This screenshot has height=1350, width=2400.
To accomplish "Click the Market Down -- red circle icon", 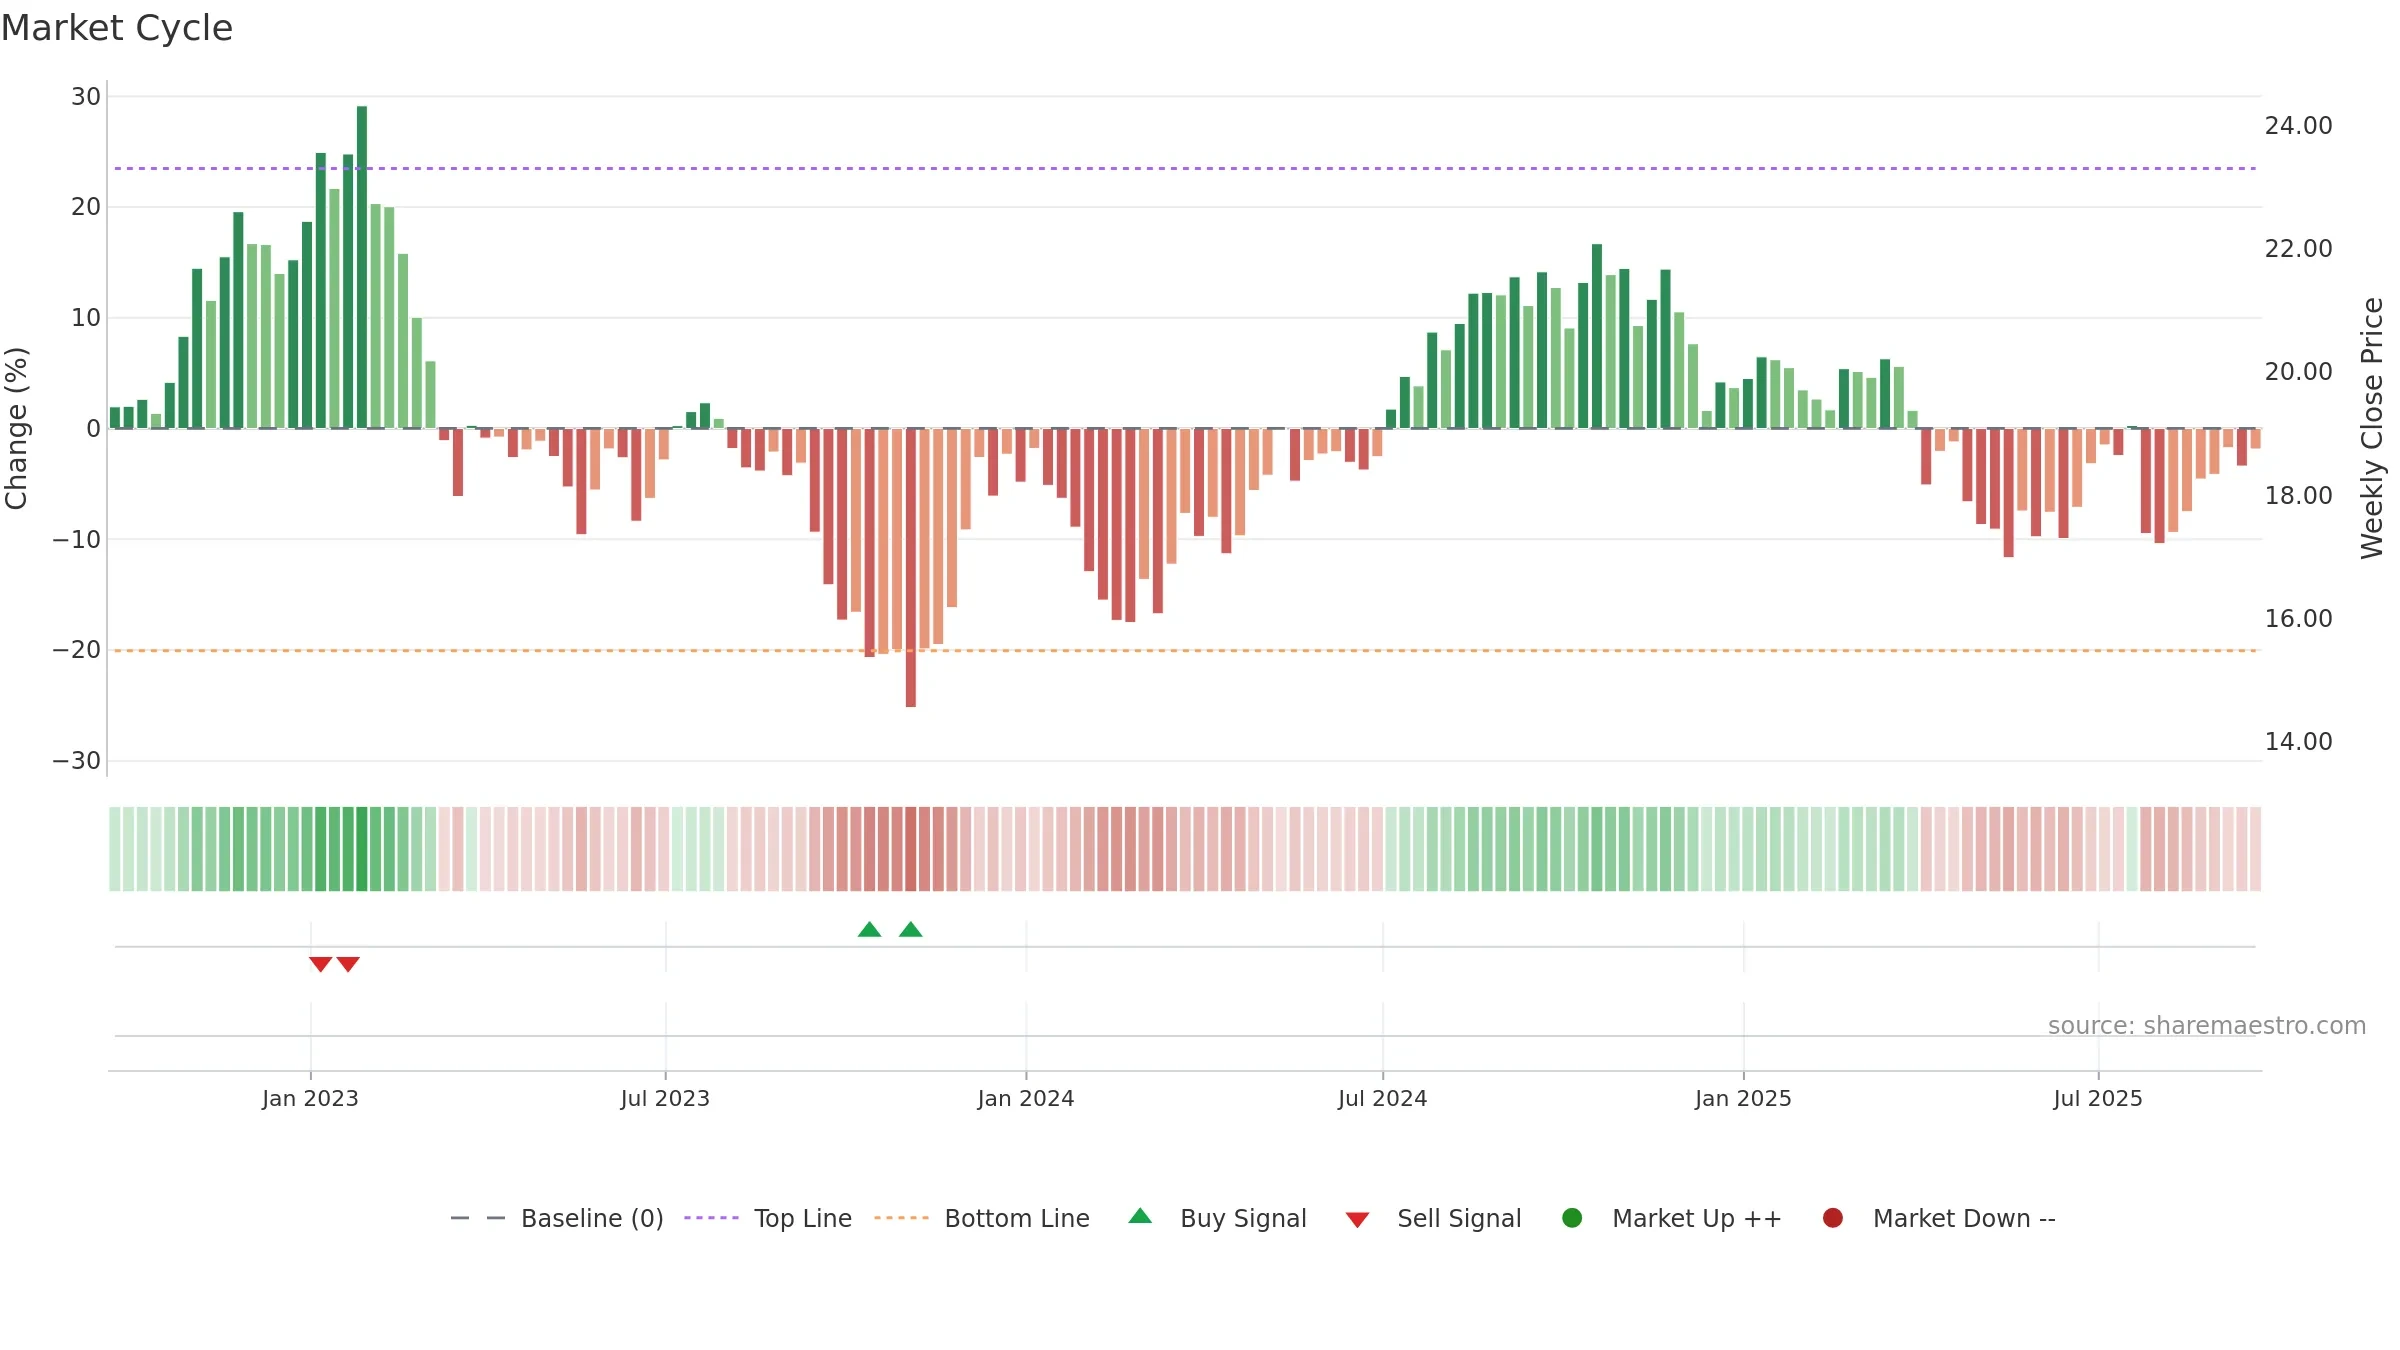I will pyautogui.click(x=1833, y=1218).
